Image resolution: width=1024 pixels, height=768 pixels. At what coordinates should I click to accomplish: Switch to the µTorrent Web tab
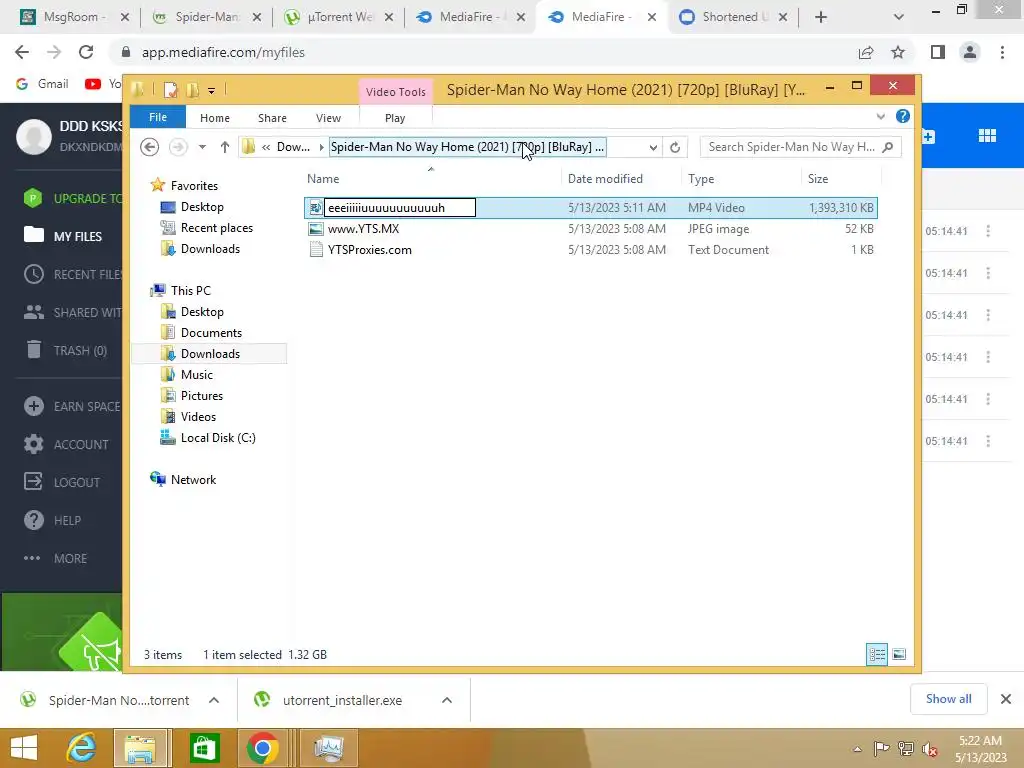(339, 17)
